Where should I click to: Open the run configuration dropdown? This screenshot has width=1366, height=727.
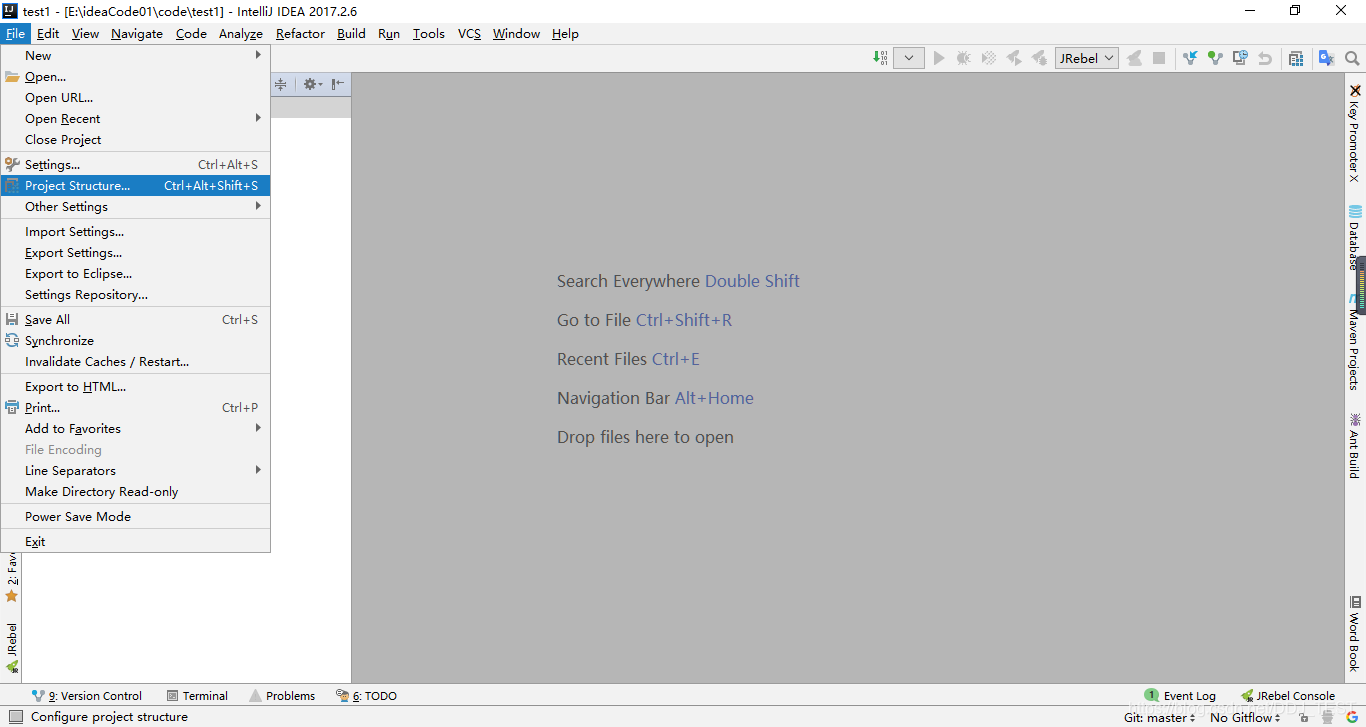908,58
